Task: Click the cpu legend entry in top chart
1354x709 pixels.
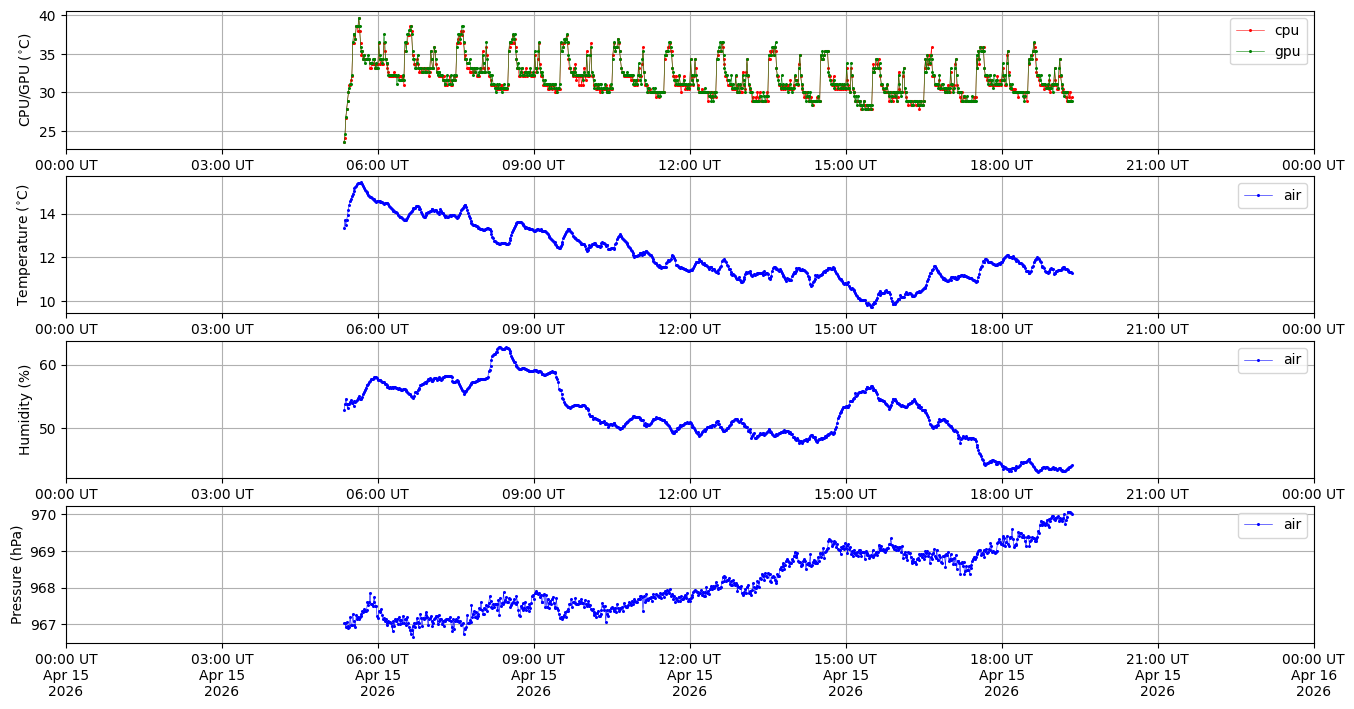Action: [1286, 30]
